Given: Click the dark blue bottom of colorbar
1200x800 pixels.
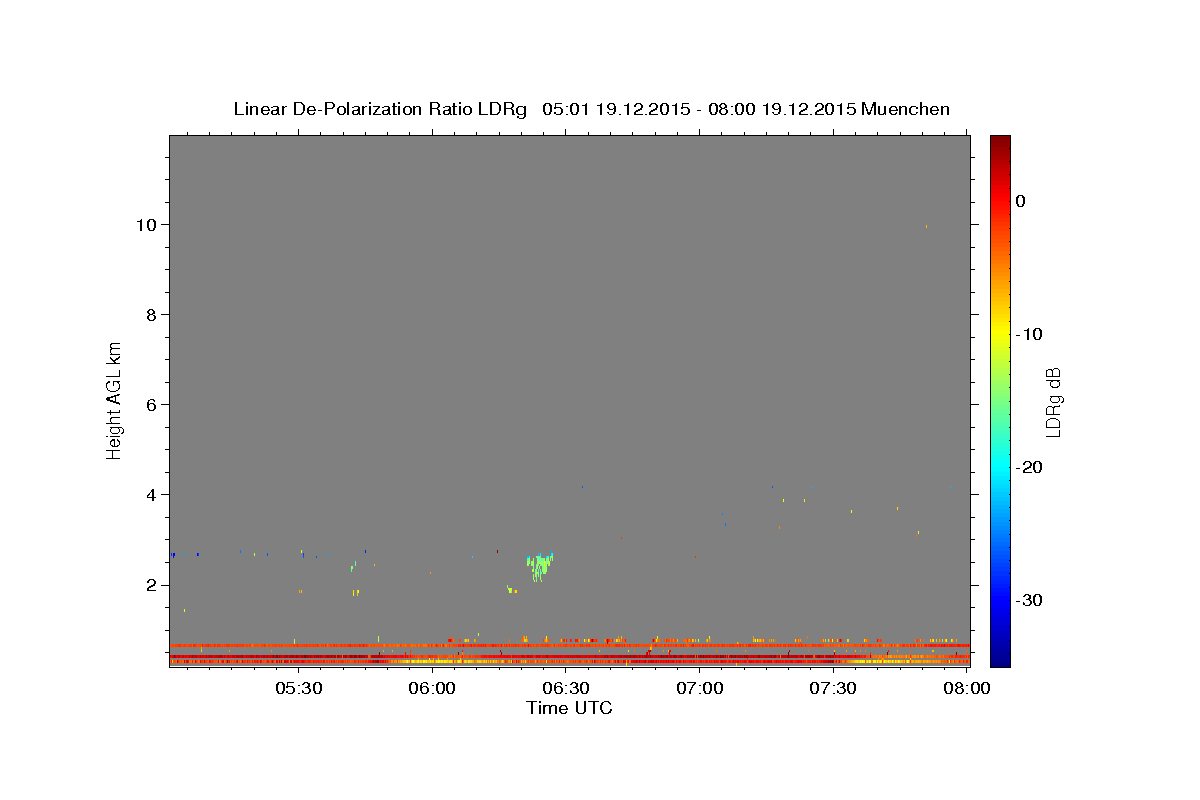Looking at the screenshot, I should click(1000, 658).
